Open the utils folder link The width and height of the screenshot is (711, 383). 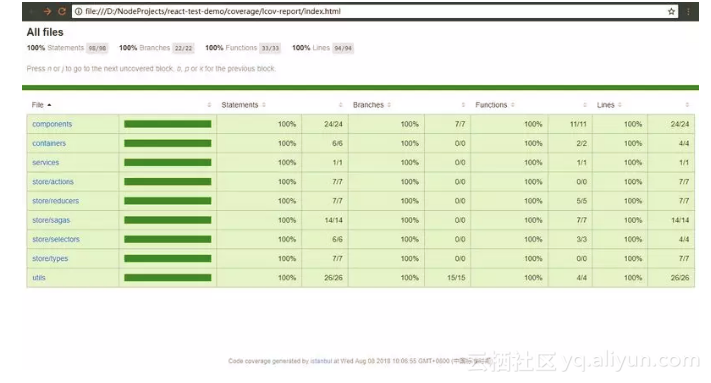(39, 278)
